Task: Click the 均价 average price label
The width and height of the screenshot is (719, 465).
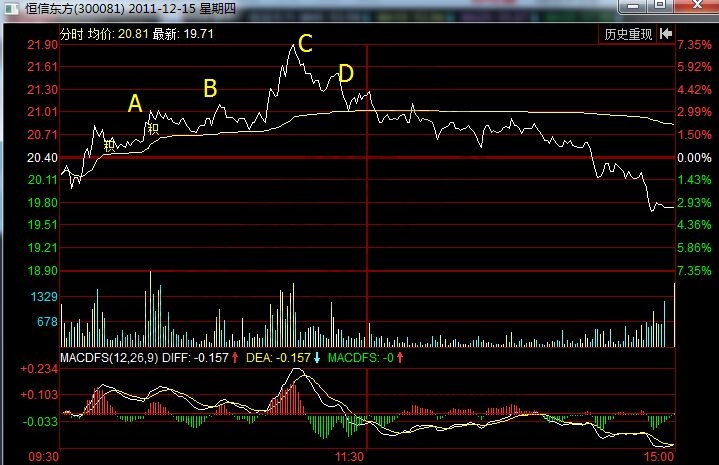Action: click(98, 33)
